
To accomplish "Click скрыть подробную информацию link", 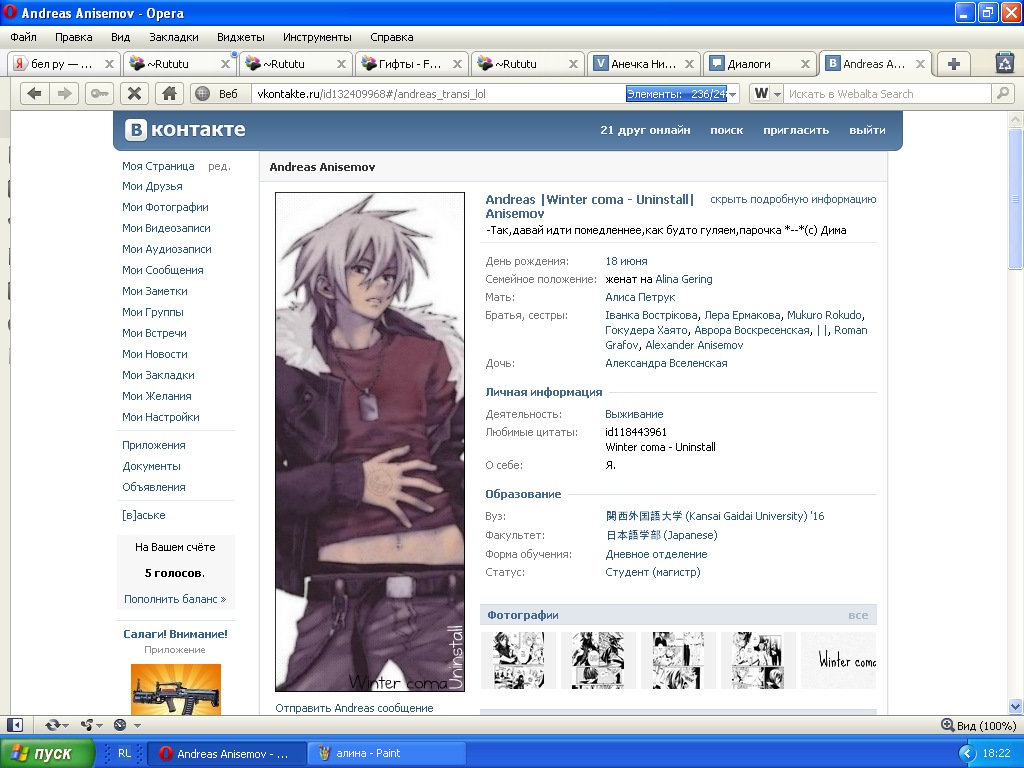I will (x=793, y=199).
